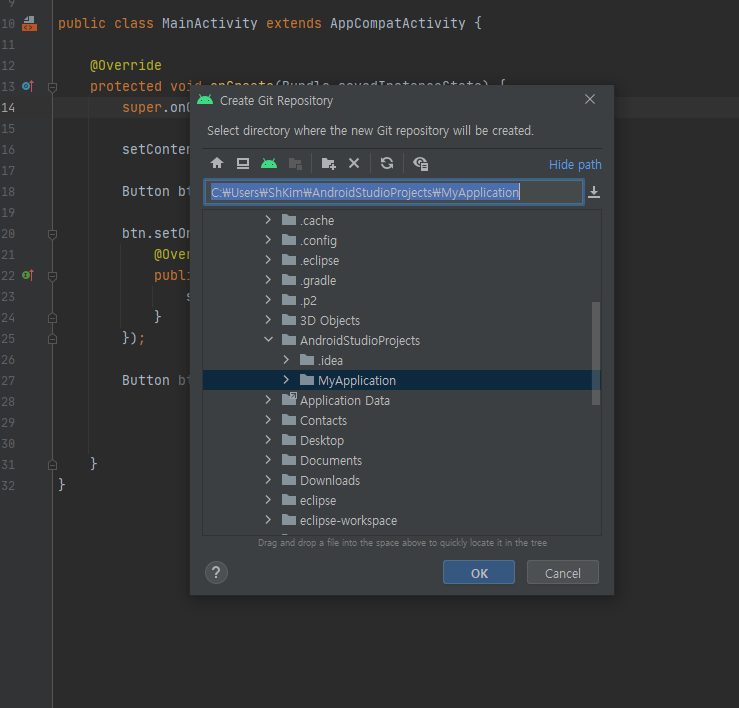Click the fold end marker on line 31

click(52, 465)
